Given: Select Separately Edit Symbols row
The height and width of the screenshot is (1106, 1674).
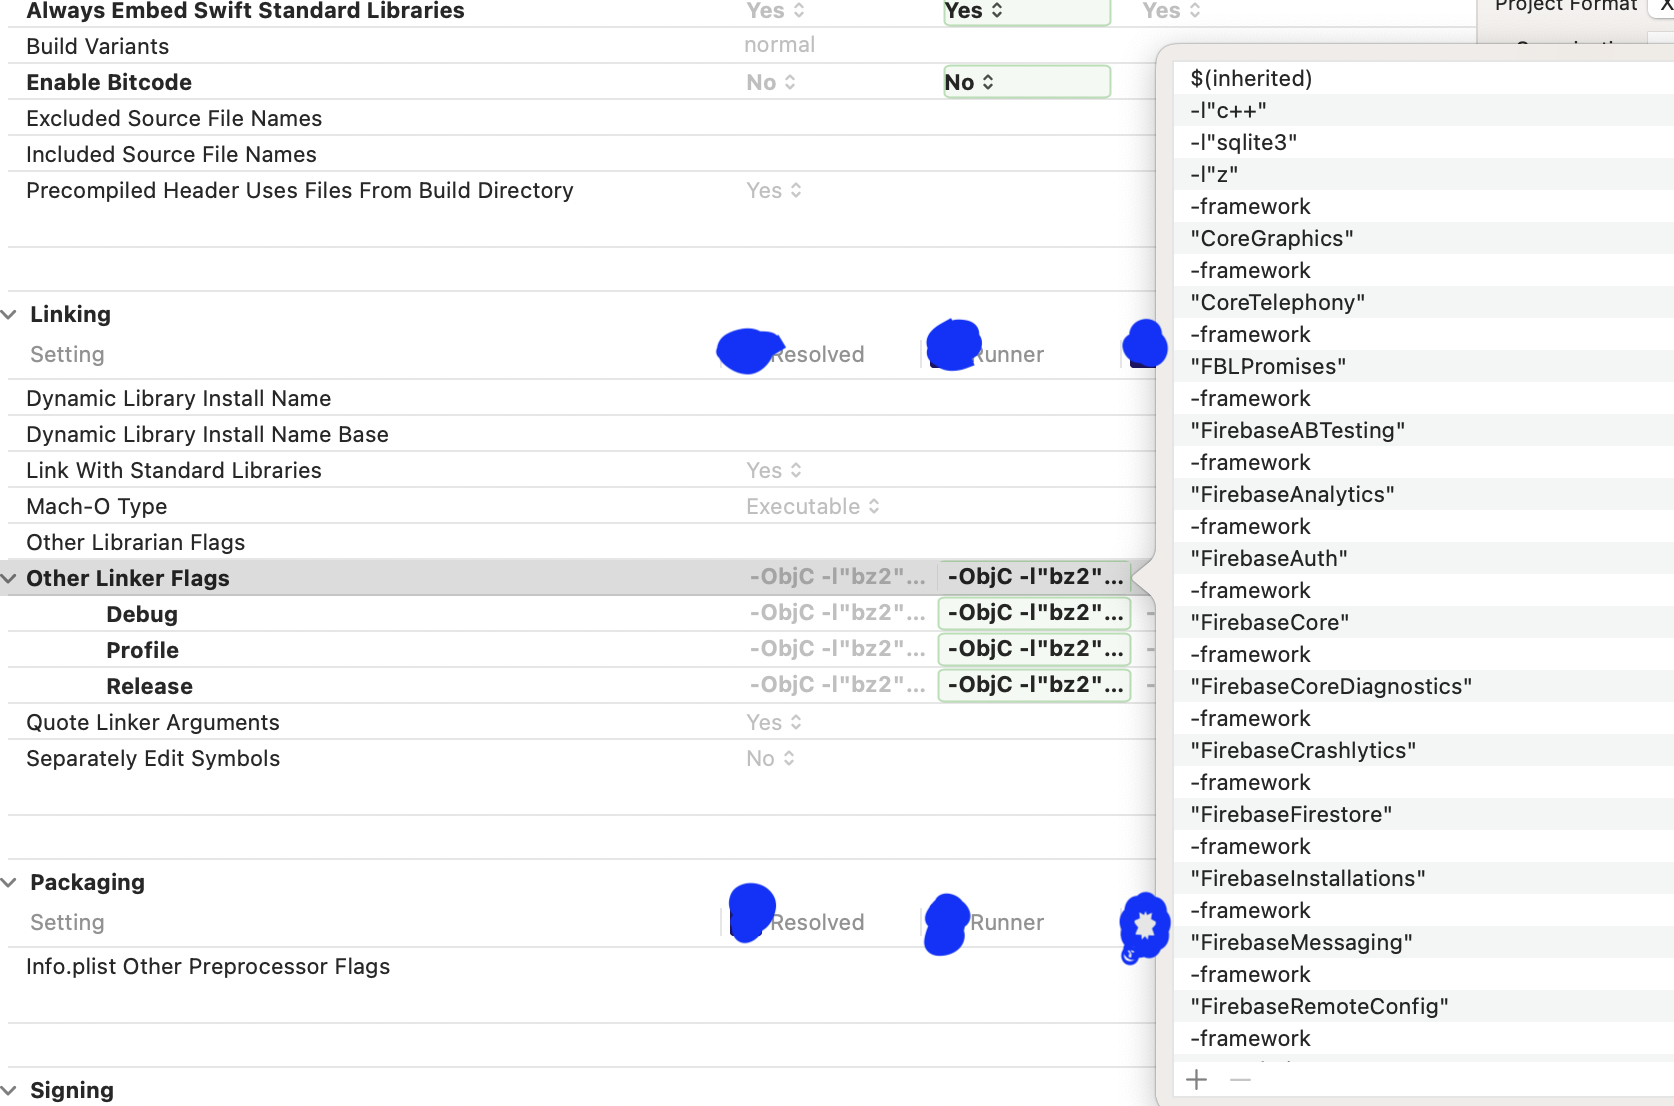Looking at the screenshot, I should (x=581, y=758).
